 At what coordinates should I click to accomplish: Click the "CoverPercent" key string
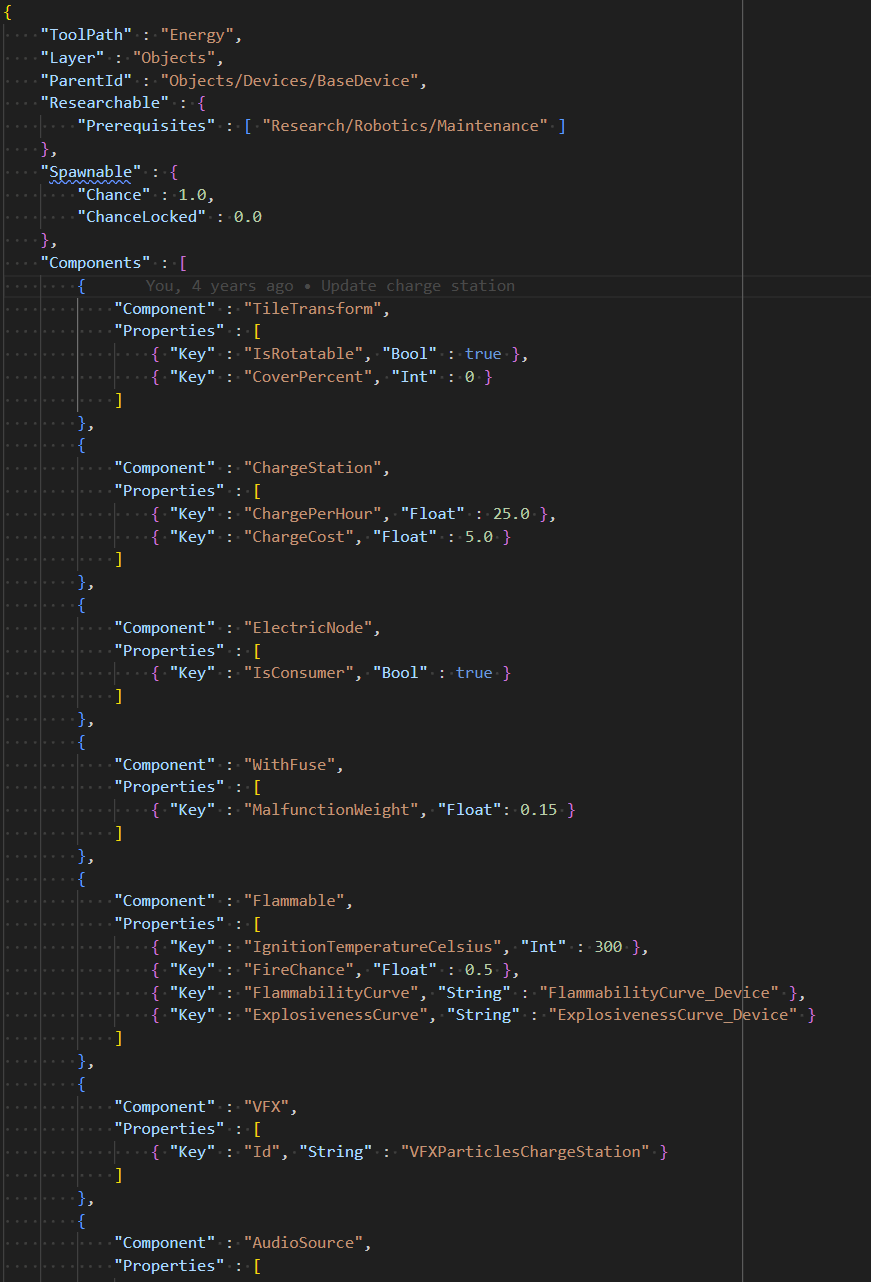(304, 377)
